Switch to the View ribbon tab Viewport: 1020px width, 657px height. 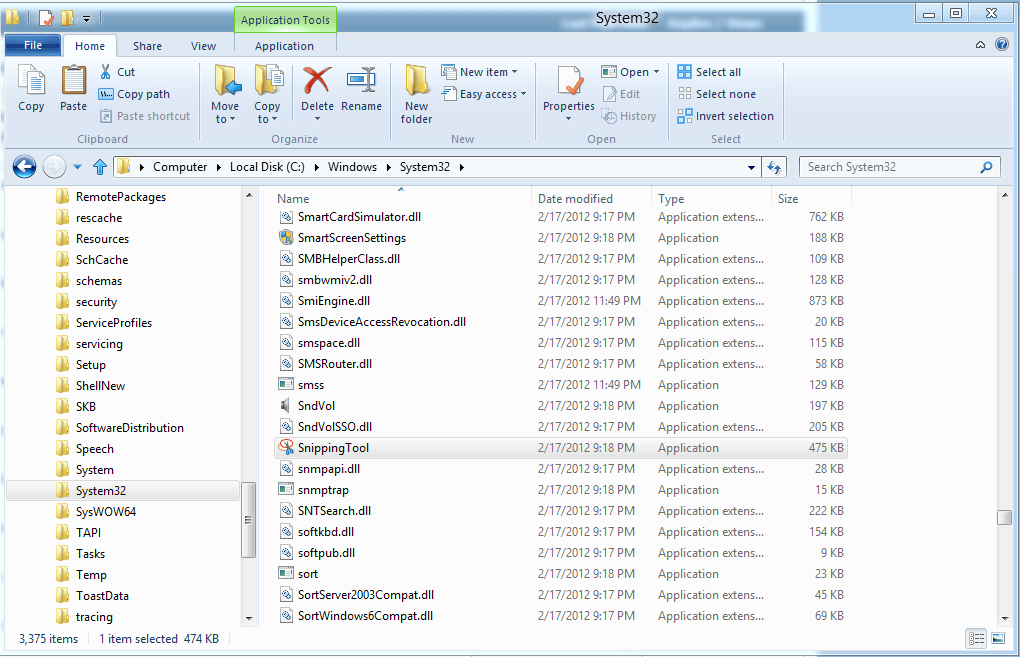point(203,45)
